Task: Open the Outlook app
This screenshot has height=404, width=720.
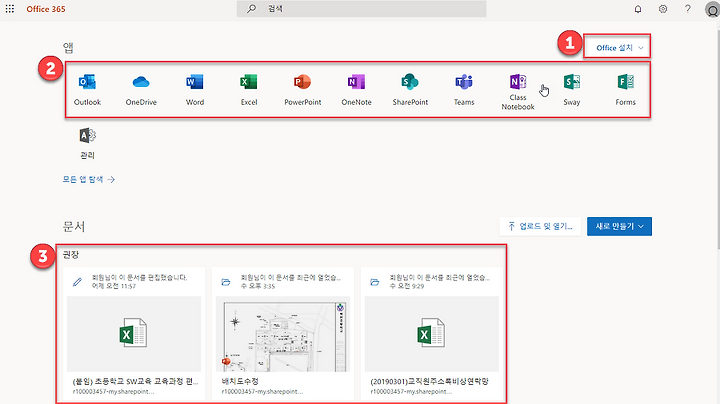Action: 87,90
